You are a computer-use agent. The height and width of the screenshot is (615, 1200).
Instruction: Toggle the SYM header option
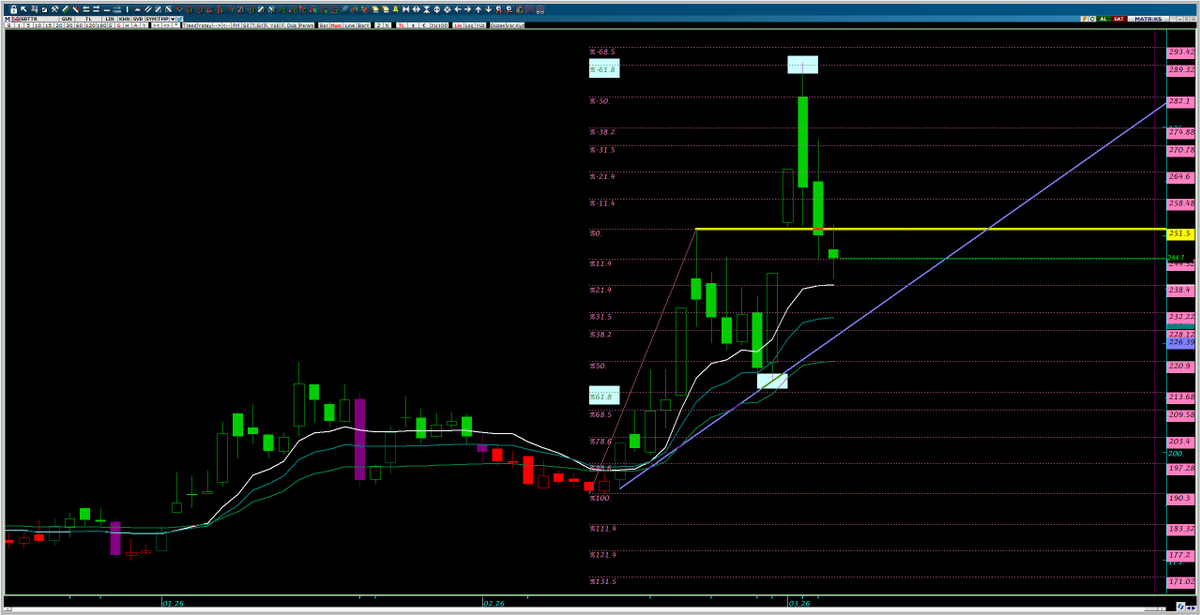point(151,19)
